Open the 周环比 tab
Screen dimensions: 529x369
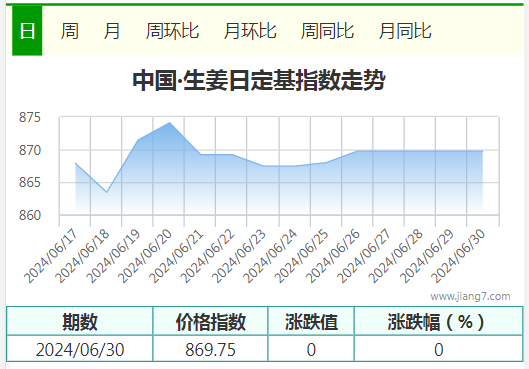click(x=172, y=31)
